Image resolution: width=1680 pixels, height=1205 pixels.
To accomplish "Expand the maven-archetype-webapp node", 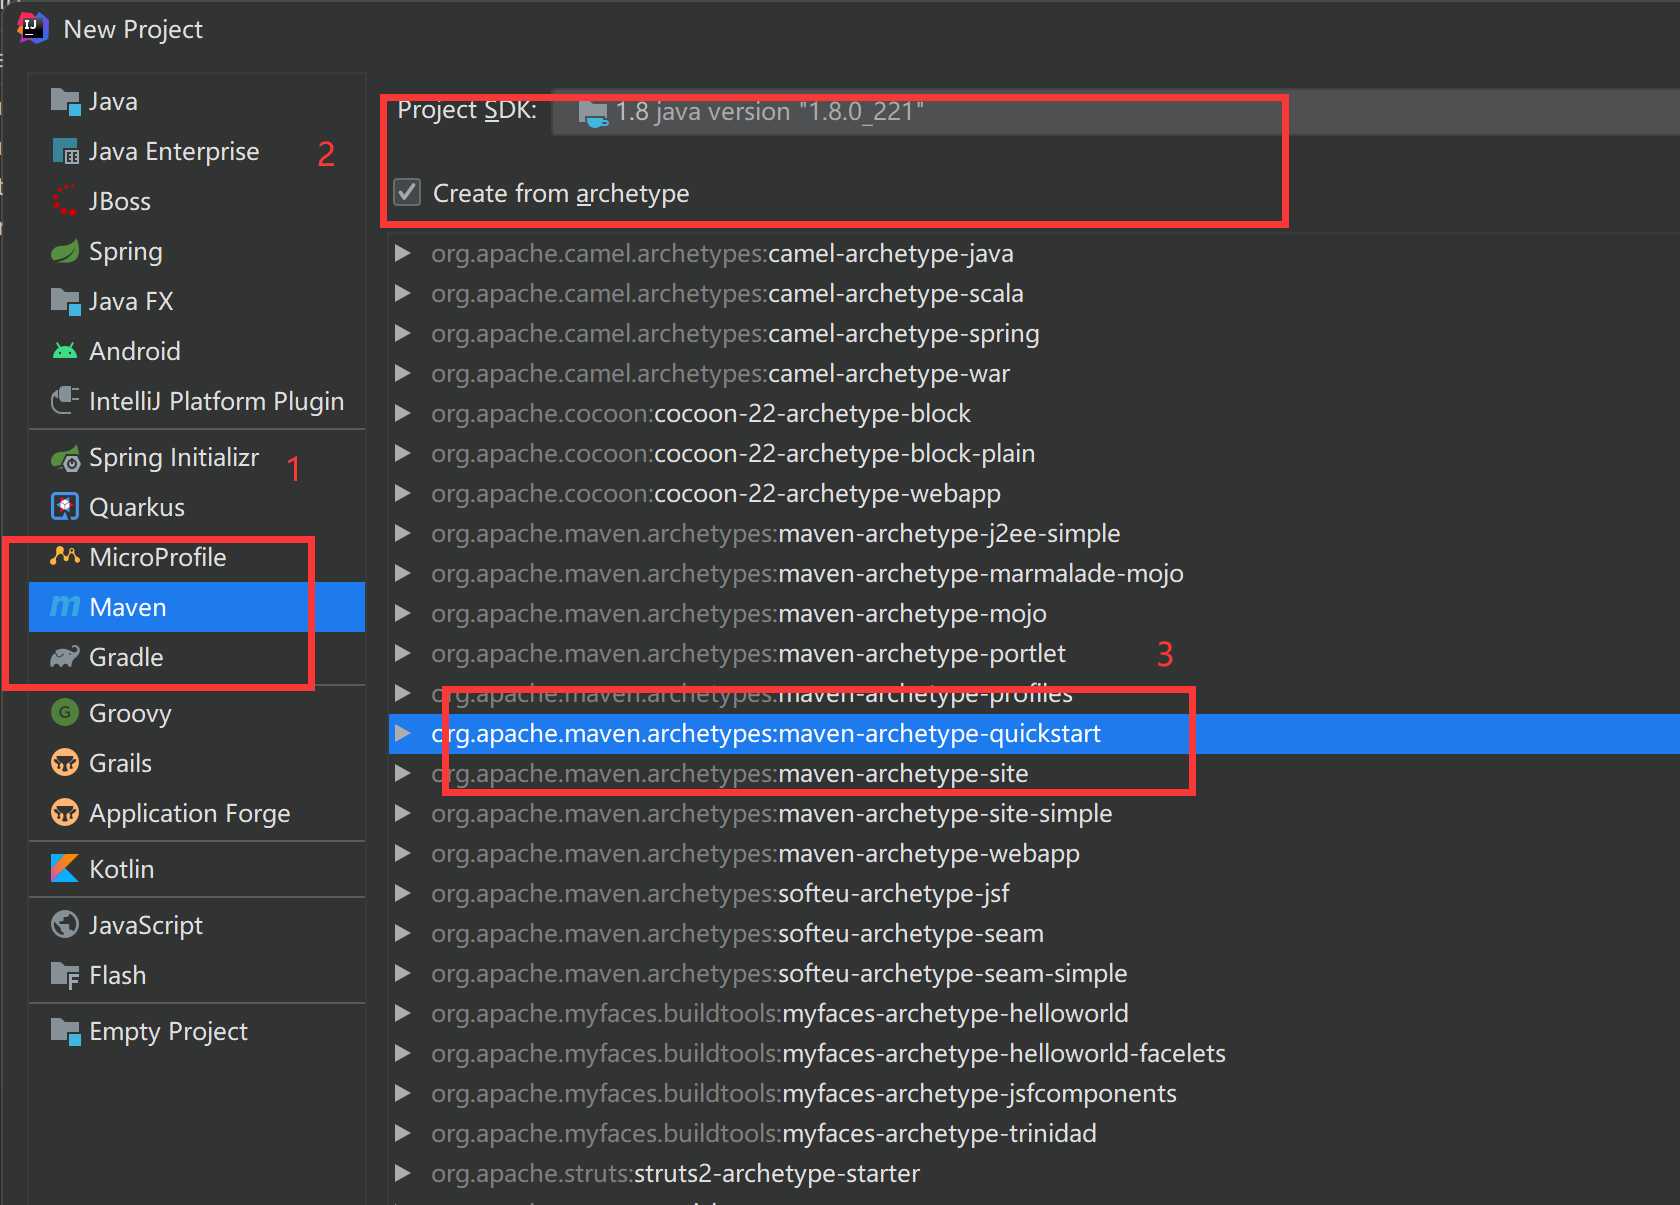I will 403,853.
